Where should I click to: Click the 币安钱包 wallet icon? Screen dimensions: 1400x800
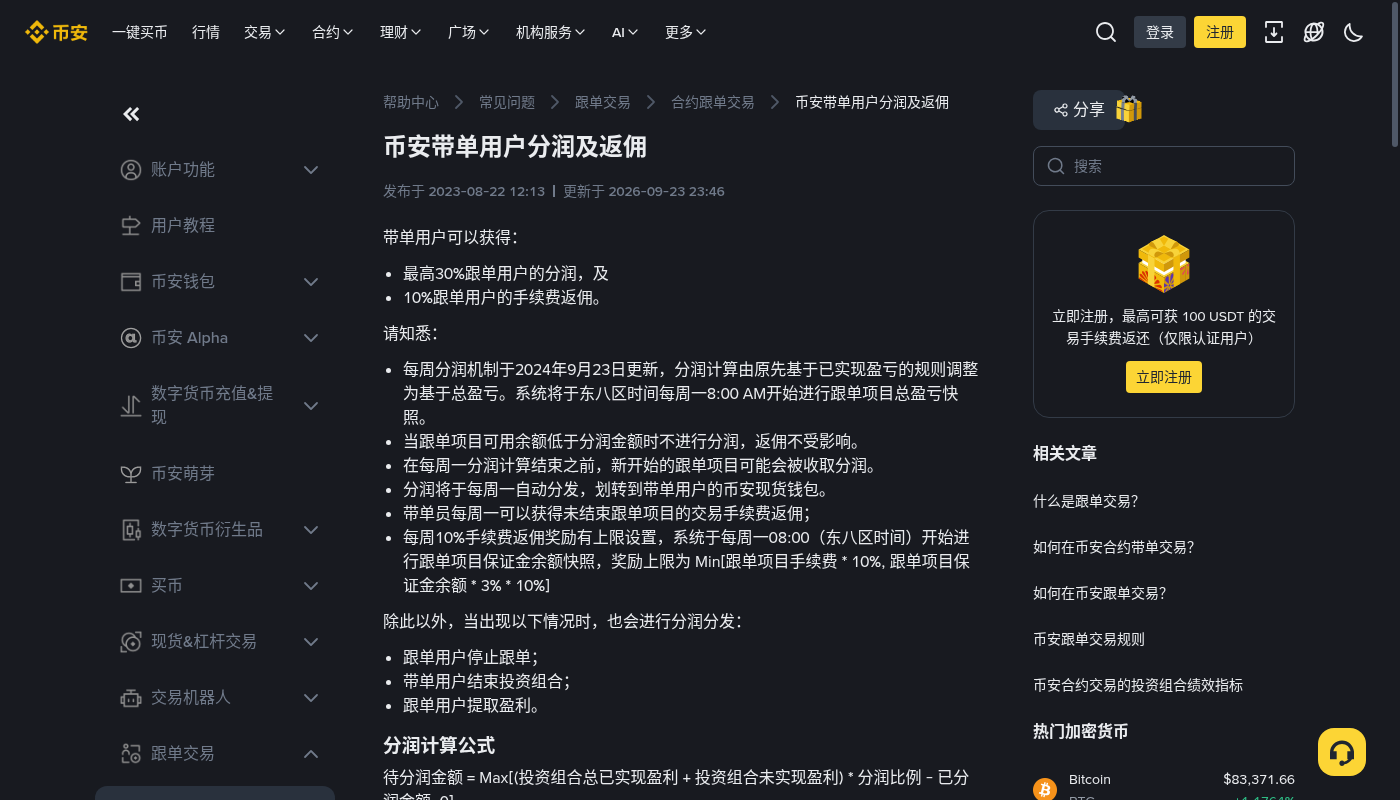pyautogui.click(x=131, y=282)
